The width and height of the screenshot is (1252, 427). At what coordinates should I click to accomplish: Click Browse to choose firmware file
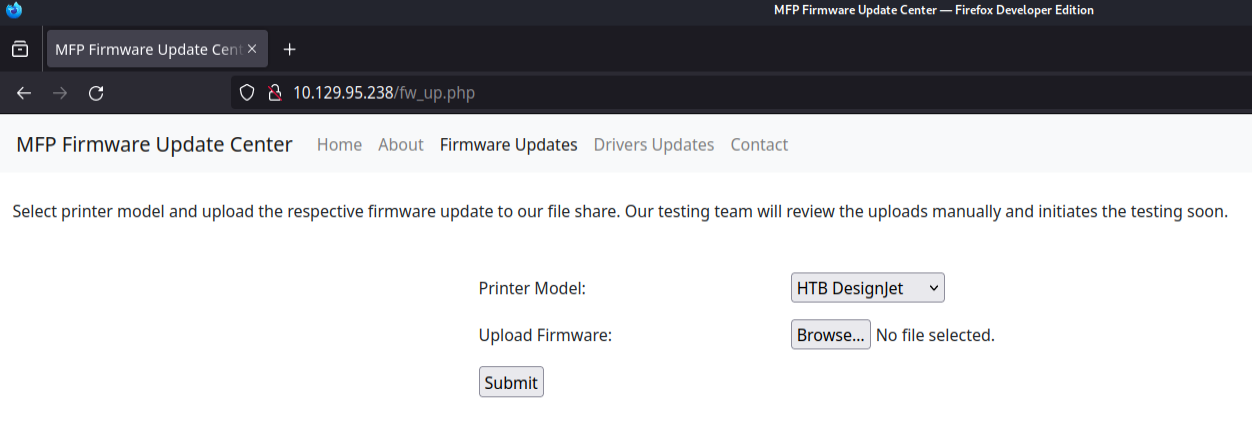tap(830, 335)
